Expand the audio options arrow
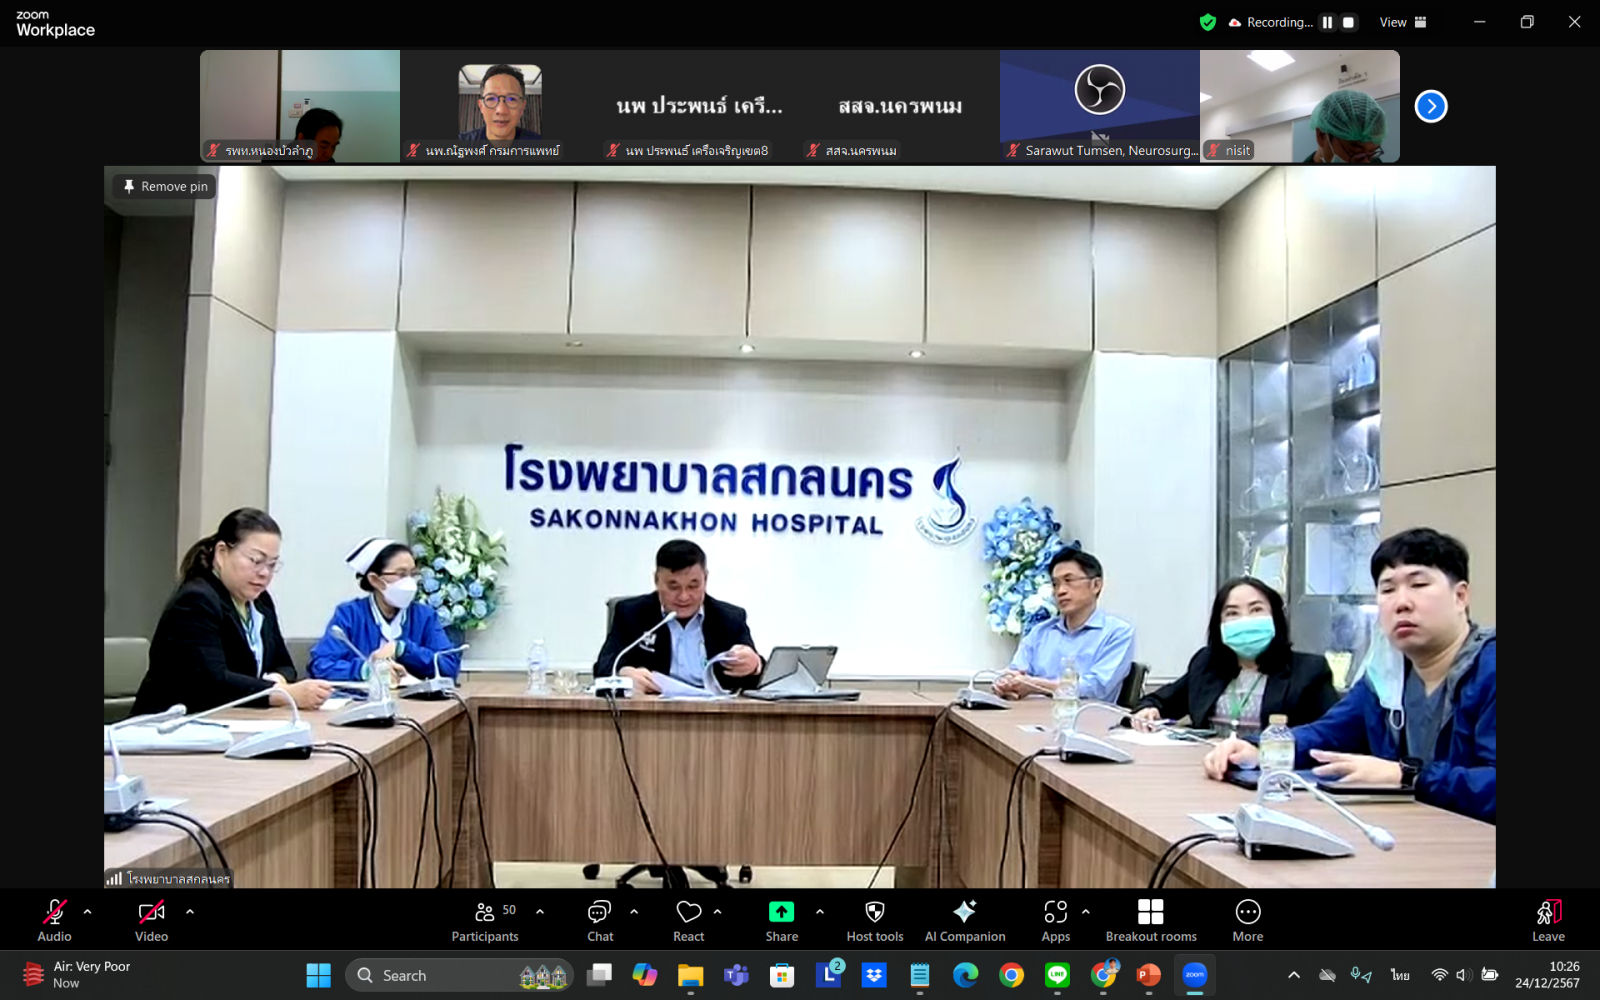 (x=88, y=912)
